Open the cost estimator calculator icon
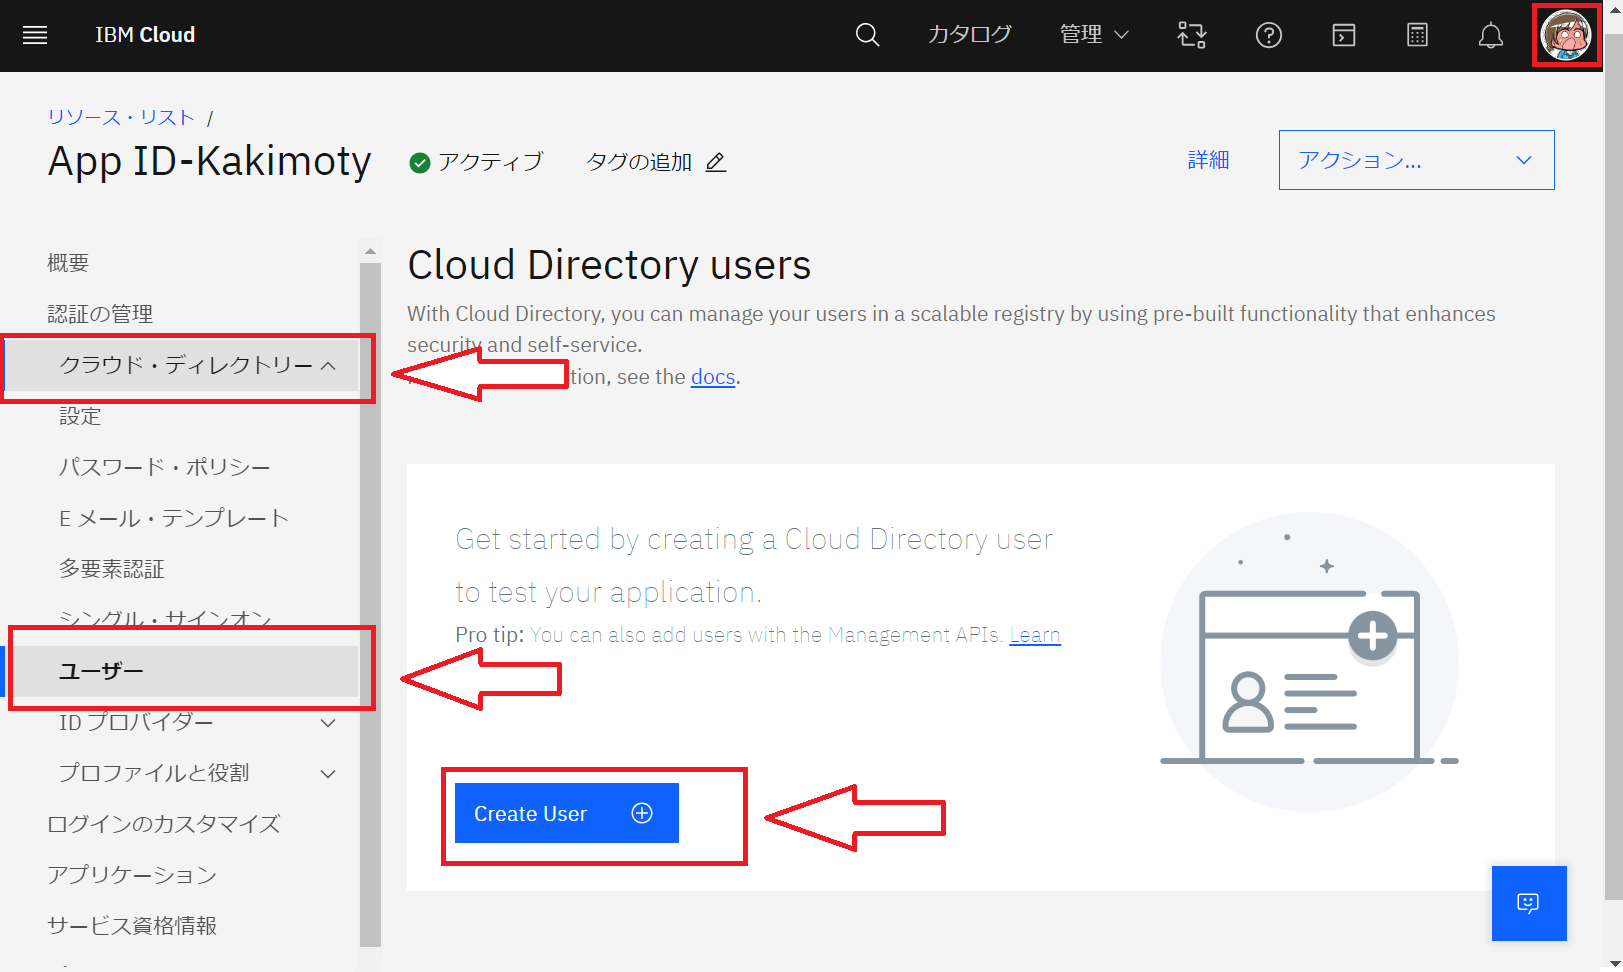1623x972 pixels. pyautogui.click(x=1417, y=35)
